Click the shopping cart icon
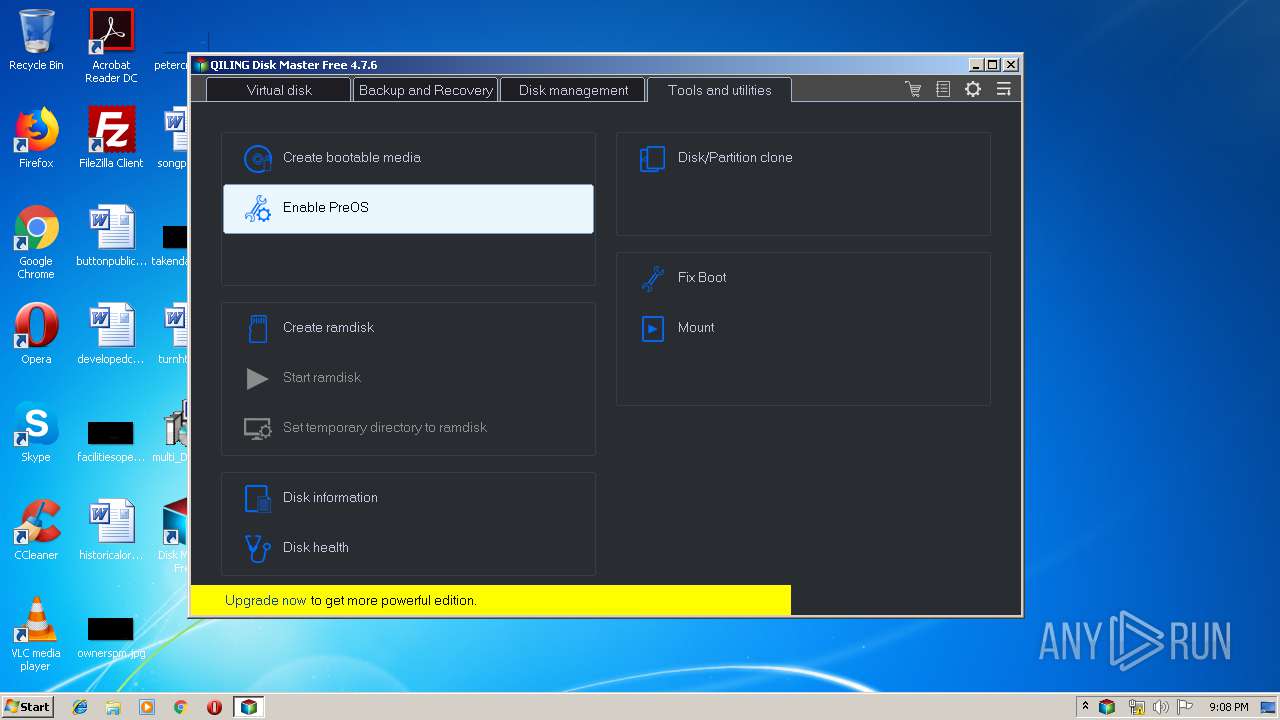 click(x=913, y=89)
